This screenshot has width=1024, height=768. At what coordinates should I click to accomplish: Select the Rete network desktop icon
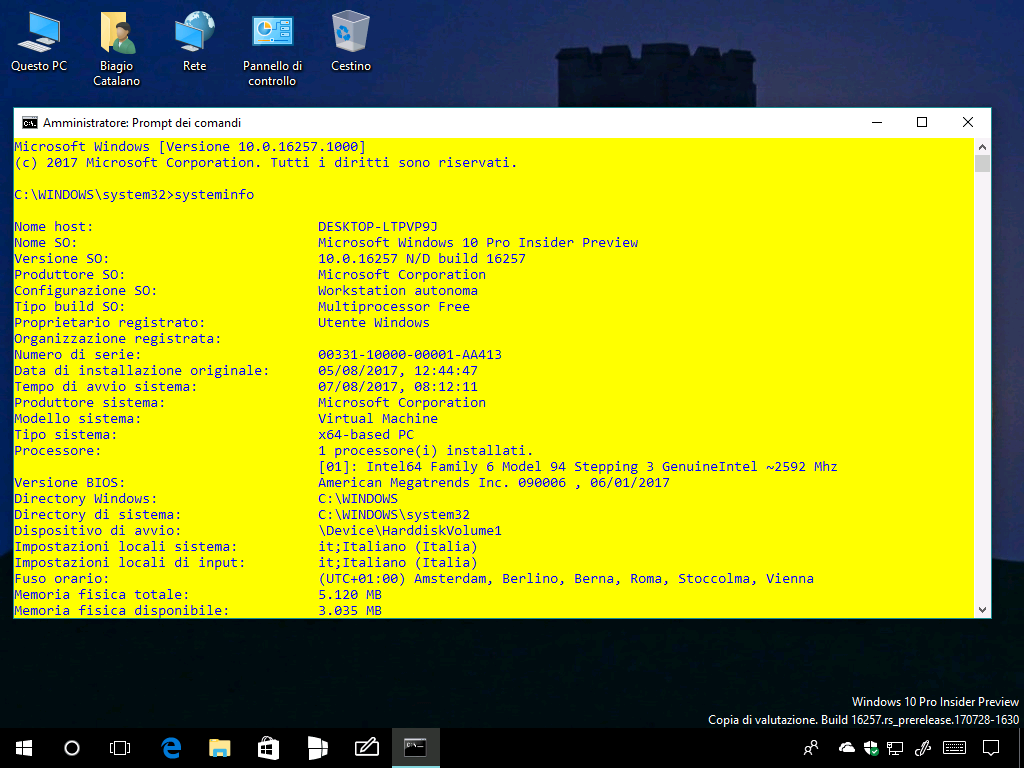point(195,40)
